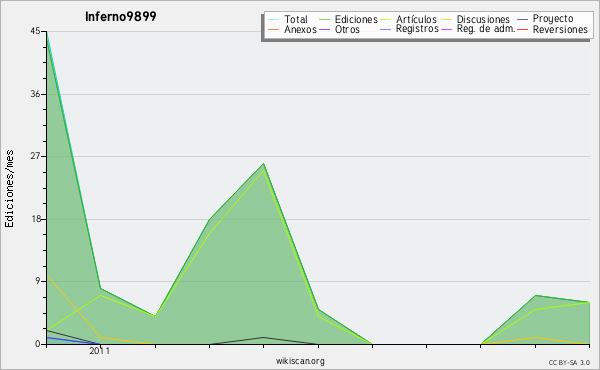Click the Anexos legend label
The image size is (600, 370).
(300, 29)
